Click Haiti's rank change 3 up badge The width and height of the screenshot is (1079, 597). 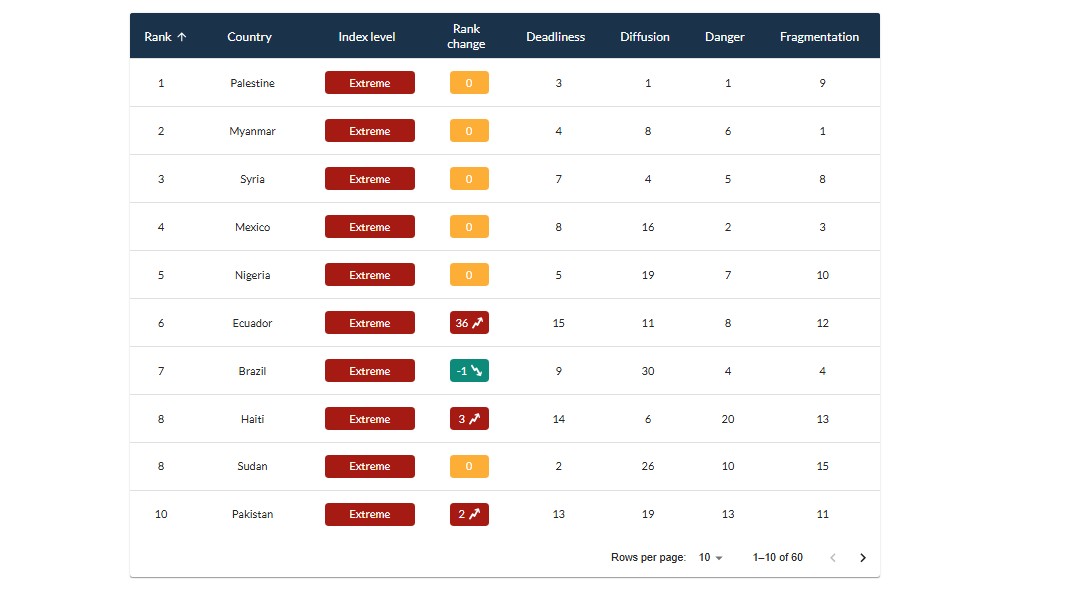point(469,419)
